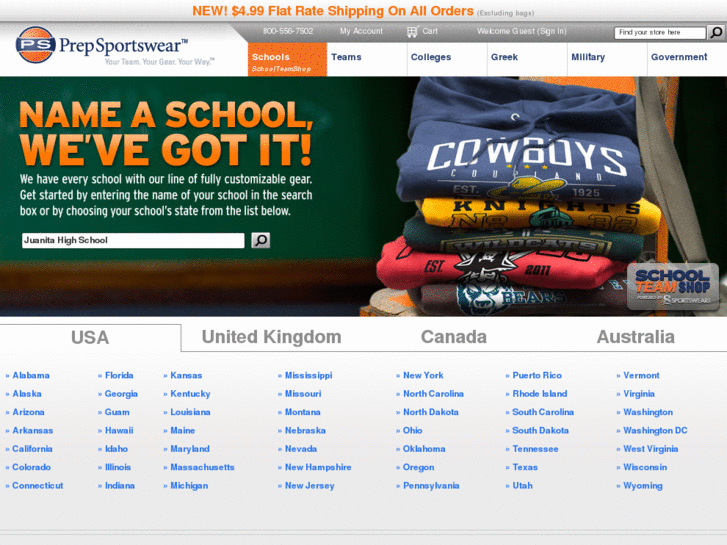Open the Texas state link
Image resolution: width=727 pixels, height=545 pixels.
(525, 467)
